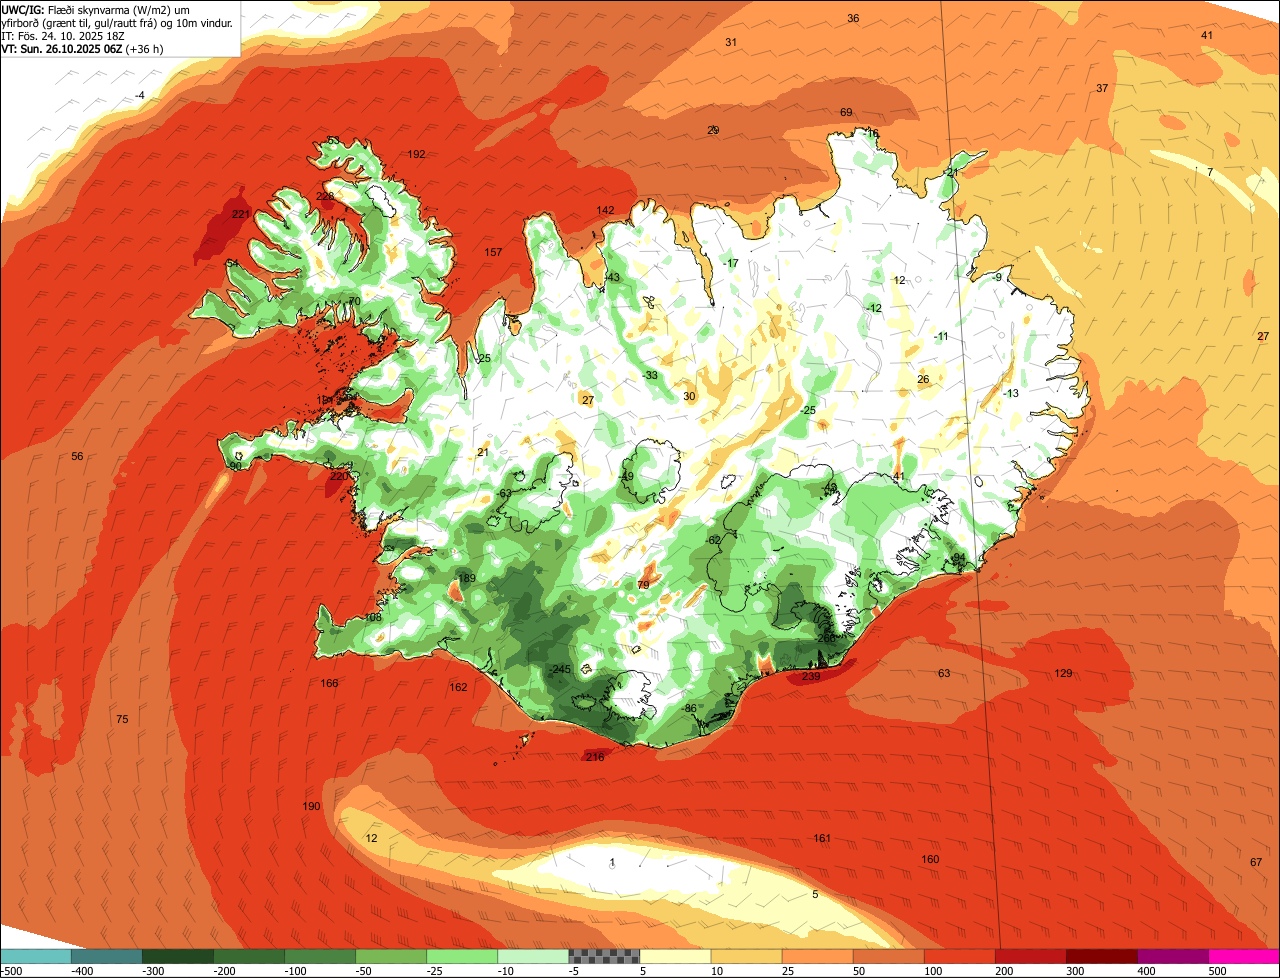The height and width of the screenshot is (978, 1280).
Task: Click the map value '-33' in central Iceland
Action: tap(650, 375)
